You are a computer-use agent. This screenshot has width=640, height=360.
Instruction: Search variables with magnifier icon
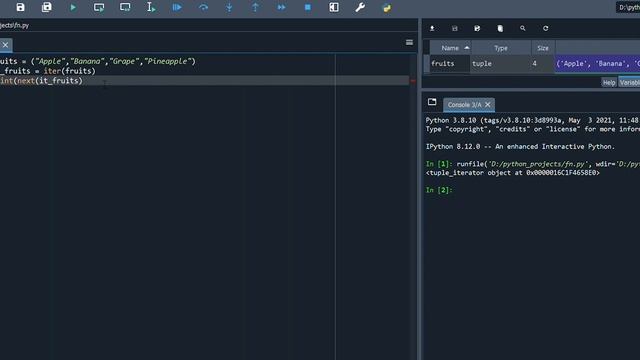click(522, 28)
